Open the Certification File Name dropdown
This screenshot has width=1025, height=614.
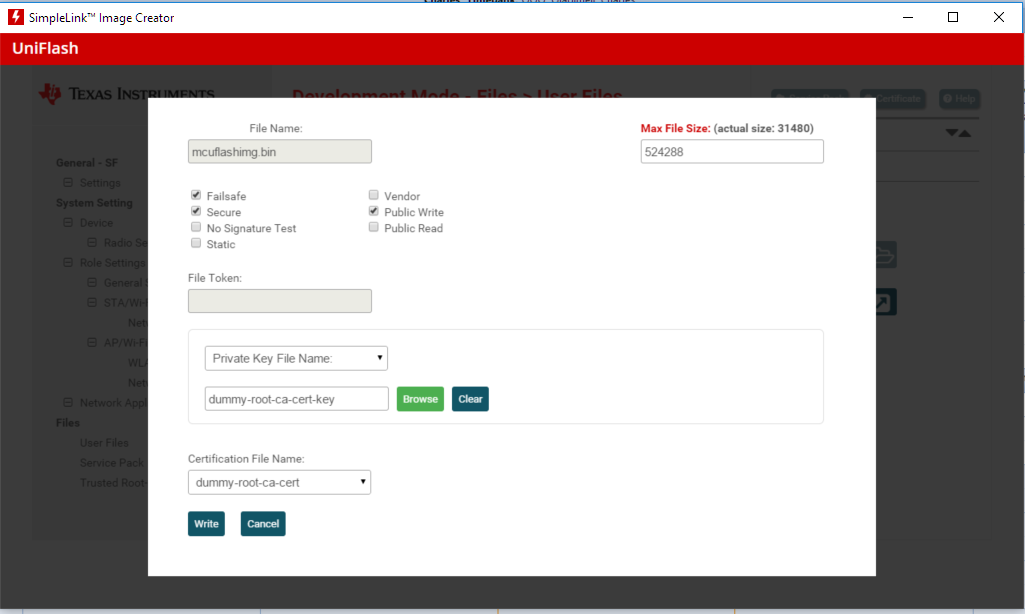click(279, 483)
